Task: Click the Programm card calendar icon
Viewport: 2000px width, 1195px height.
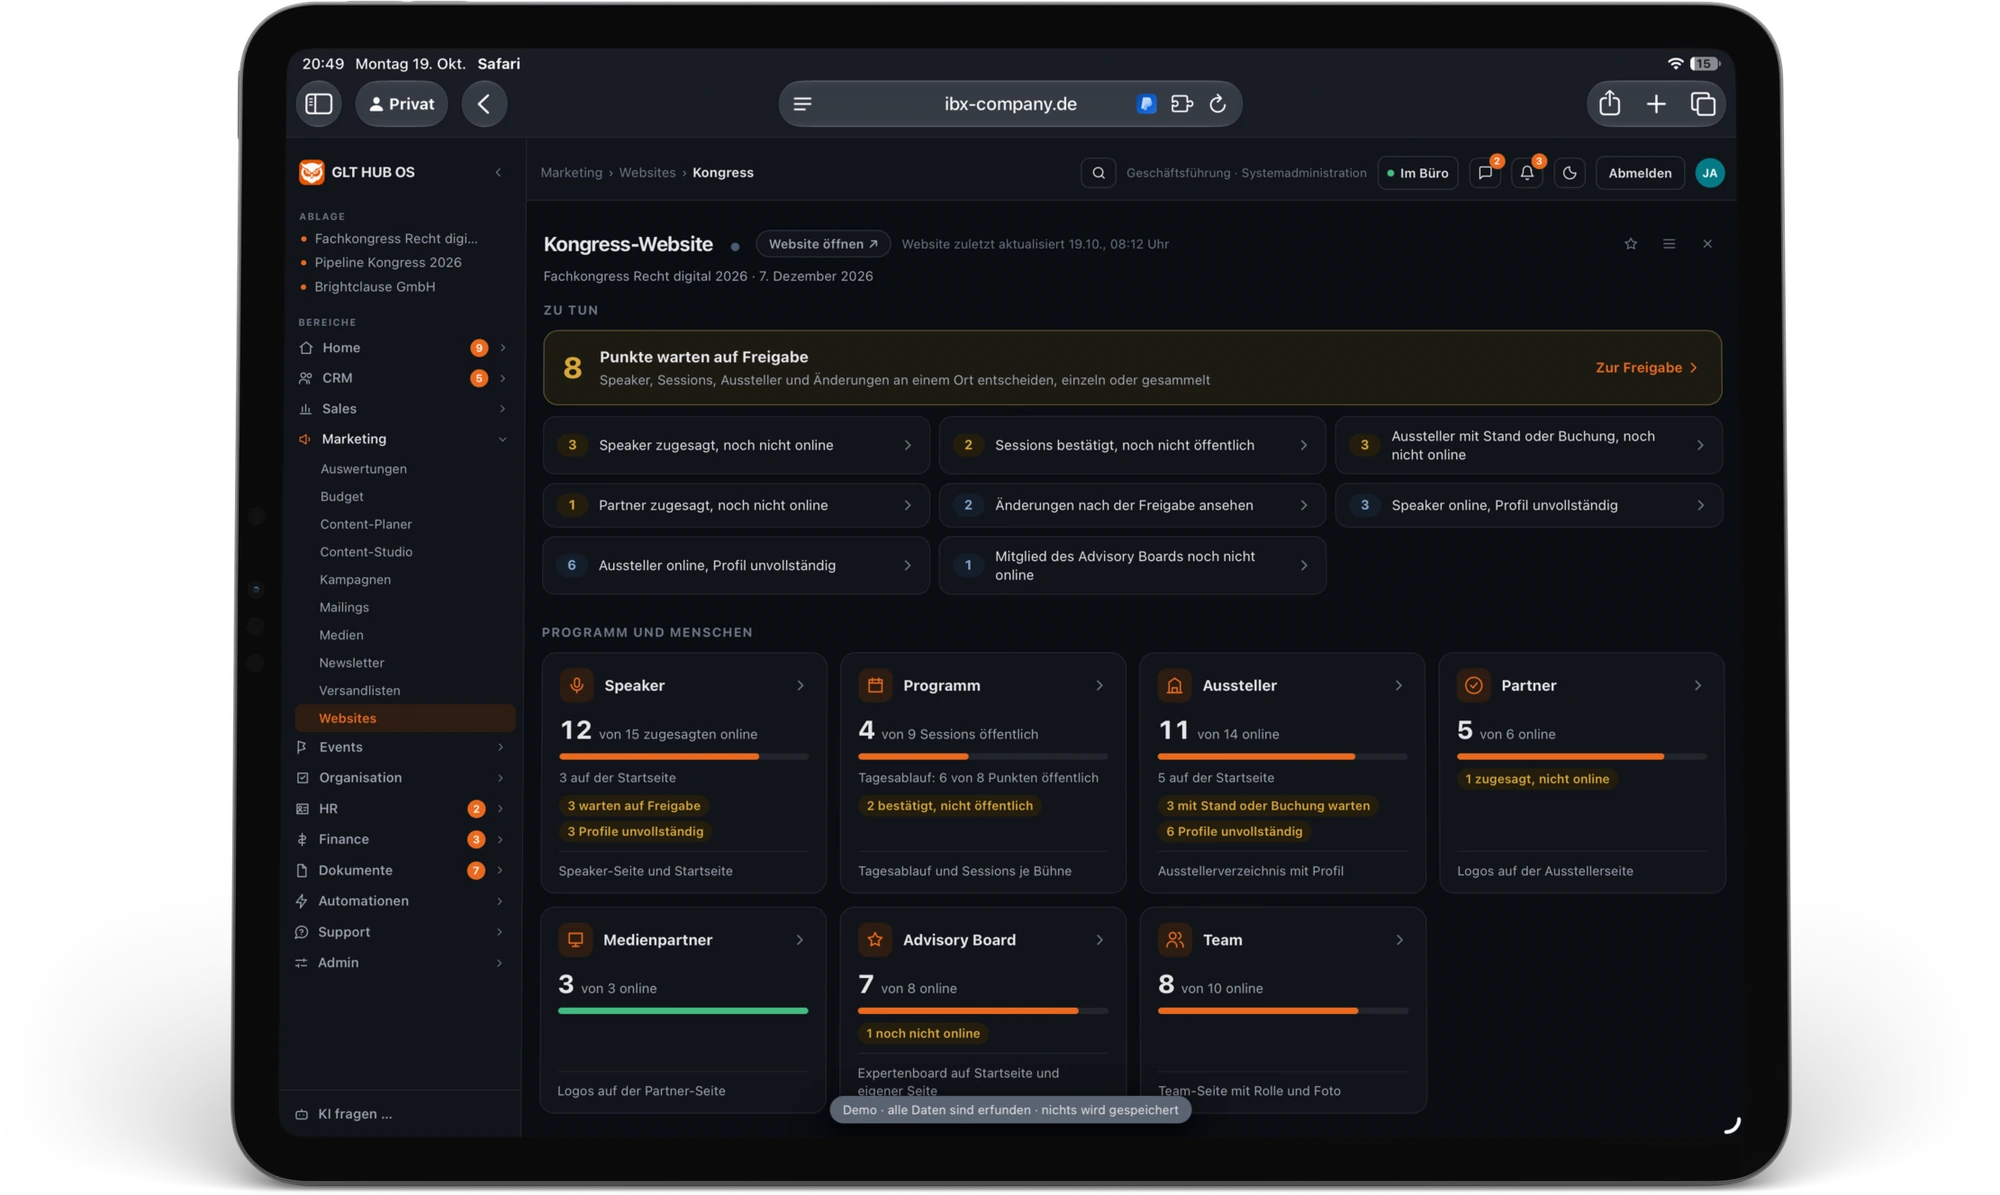Action: click(x=875, y=685)
